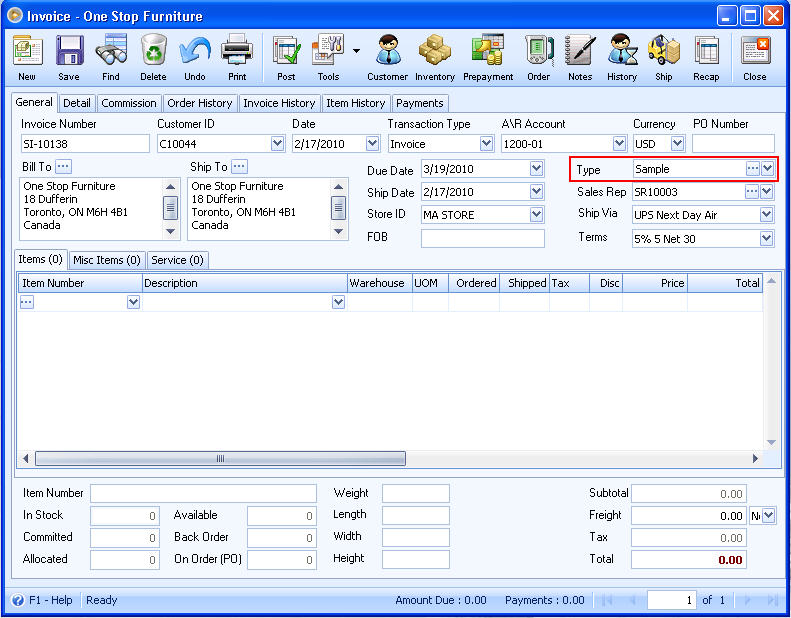Click the New invoice toolbar icon
The height and width of the screenshot is (618, 791).
27,51
